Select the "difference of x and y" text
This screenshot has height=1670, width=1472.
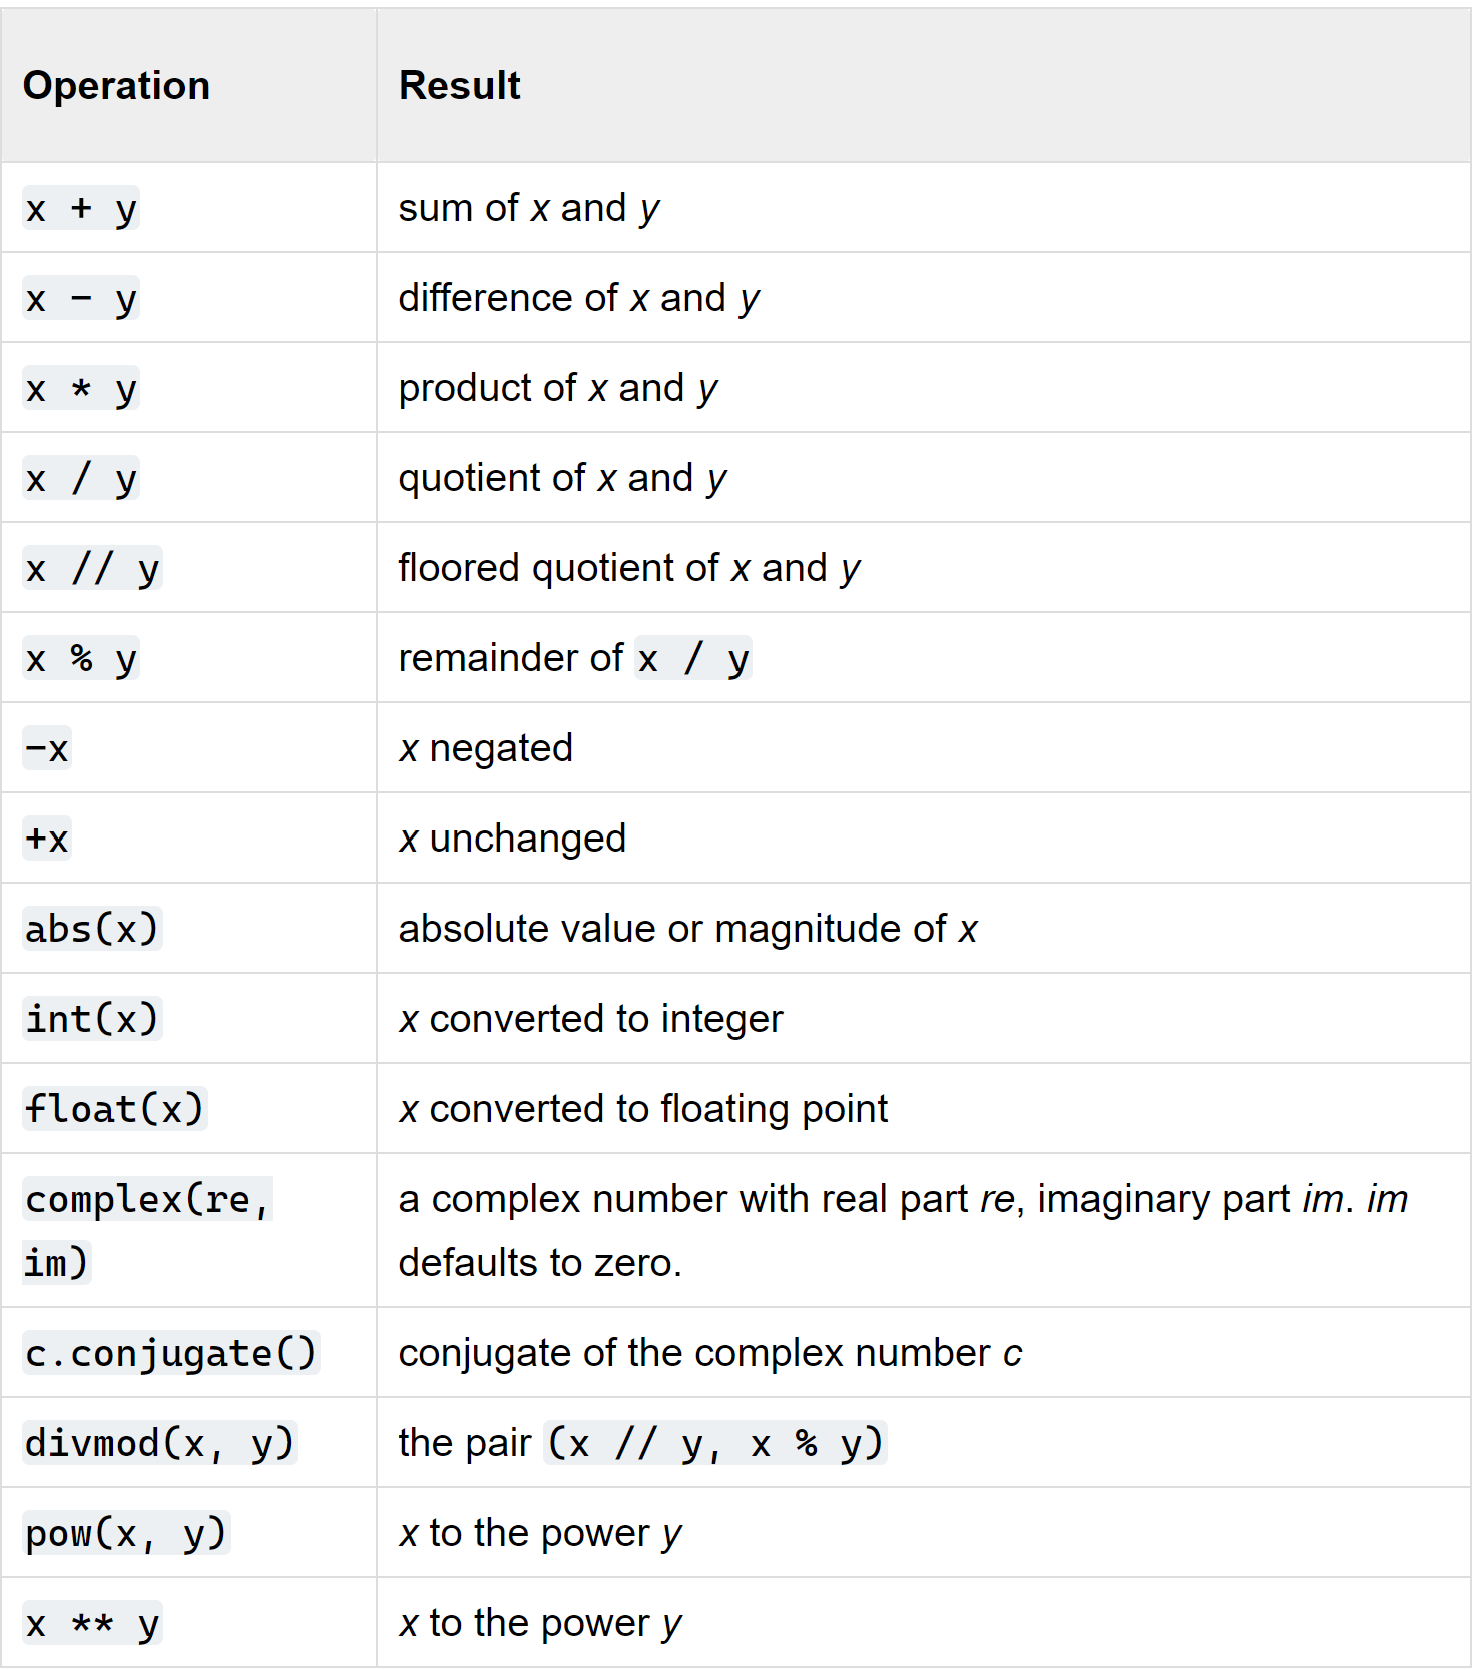point(579,298)
